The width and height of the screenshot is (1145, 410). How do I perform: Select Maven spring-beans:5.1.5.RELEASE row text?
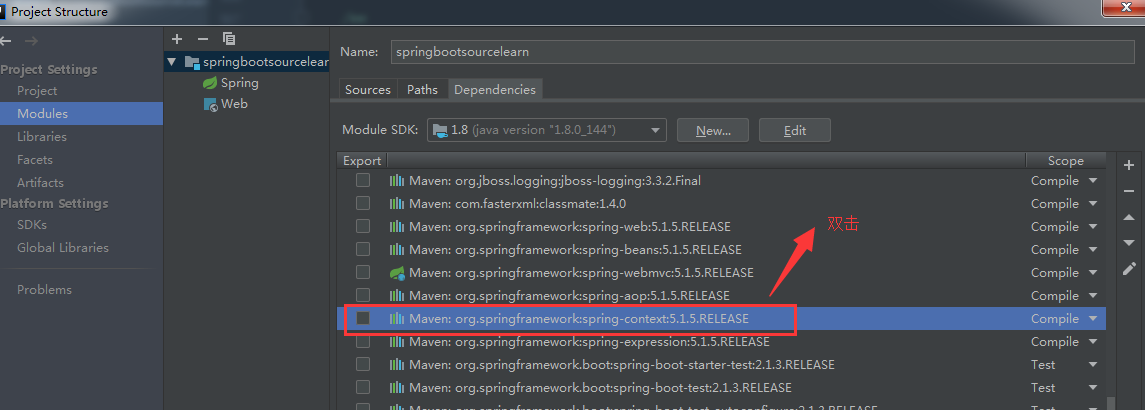point(575,250)
